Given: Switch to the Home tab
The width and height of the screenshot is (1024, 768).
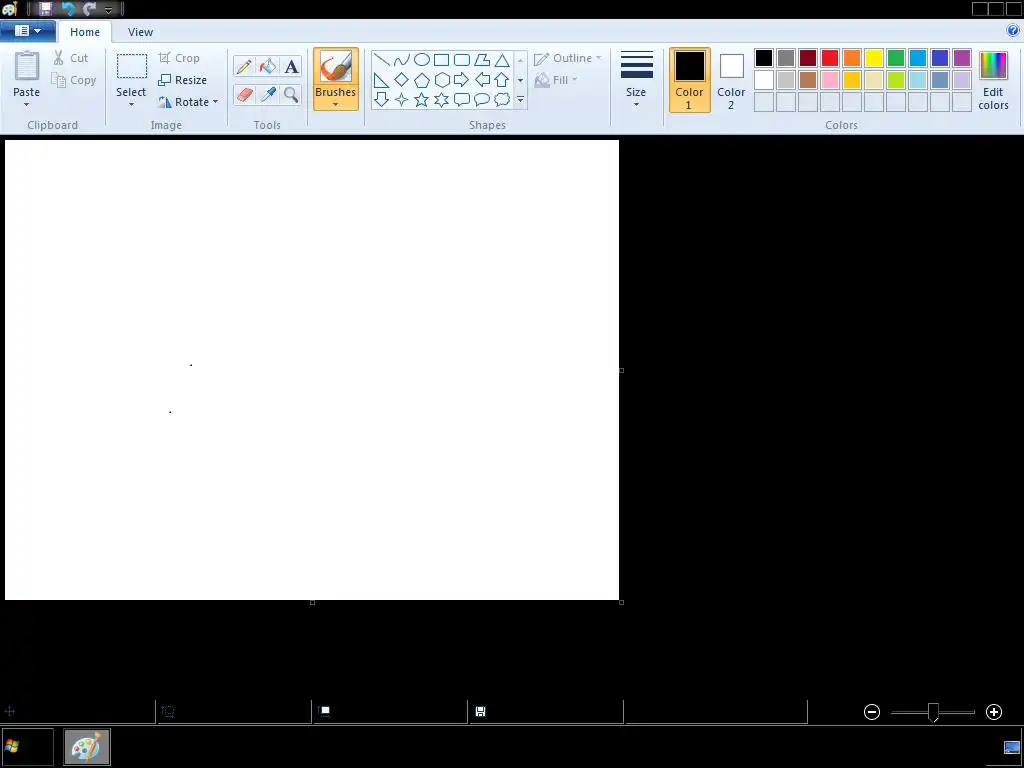Looking at the screenshot, I should click(85, 32).
